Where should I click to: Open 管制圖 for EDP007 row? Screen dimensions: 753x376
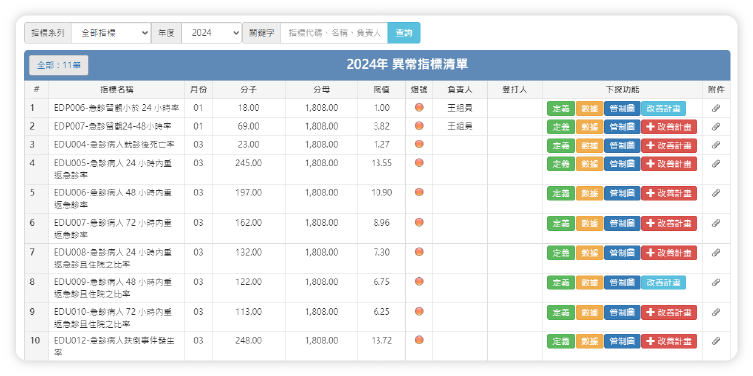coord(622,127)
